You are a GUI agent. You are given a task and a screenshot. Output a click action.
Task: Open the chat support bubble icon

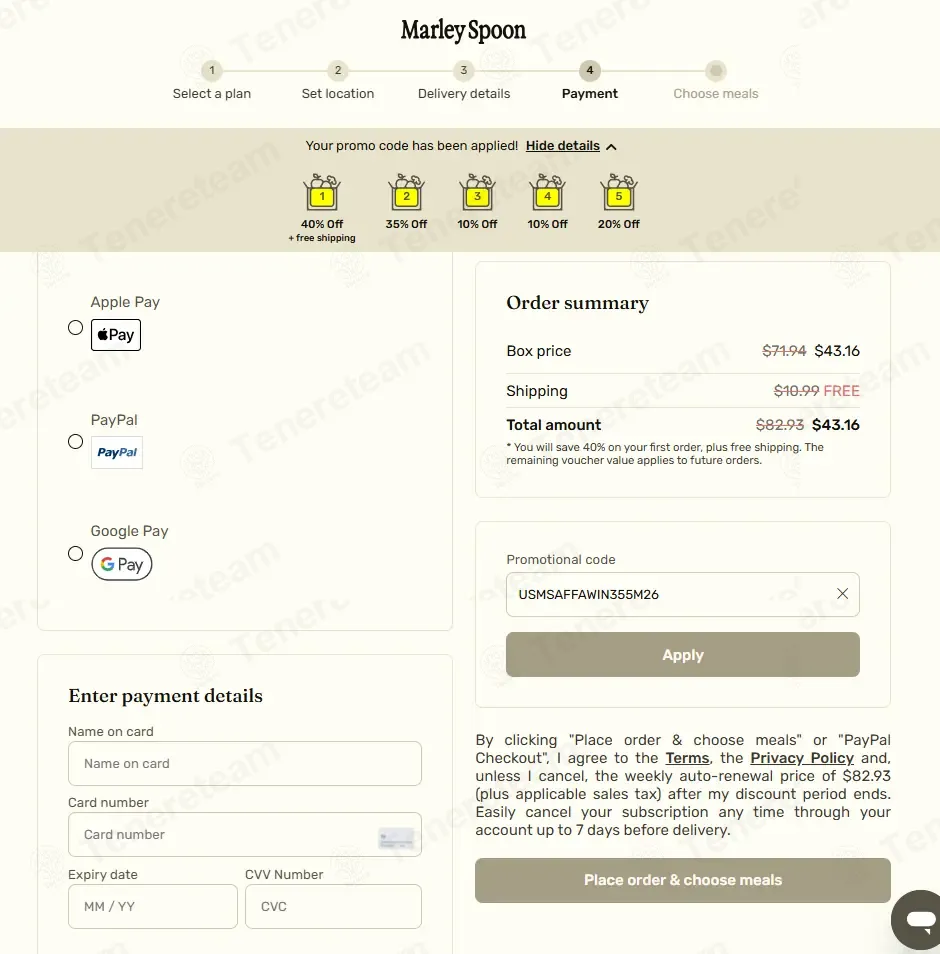(x=919, y=919)
